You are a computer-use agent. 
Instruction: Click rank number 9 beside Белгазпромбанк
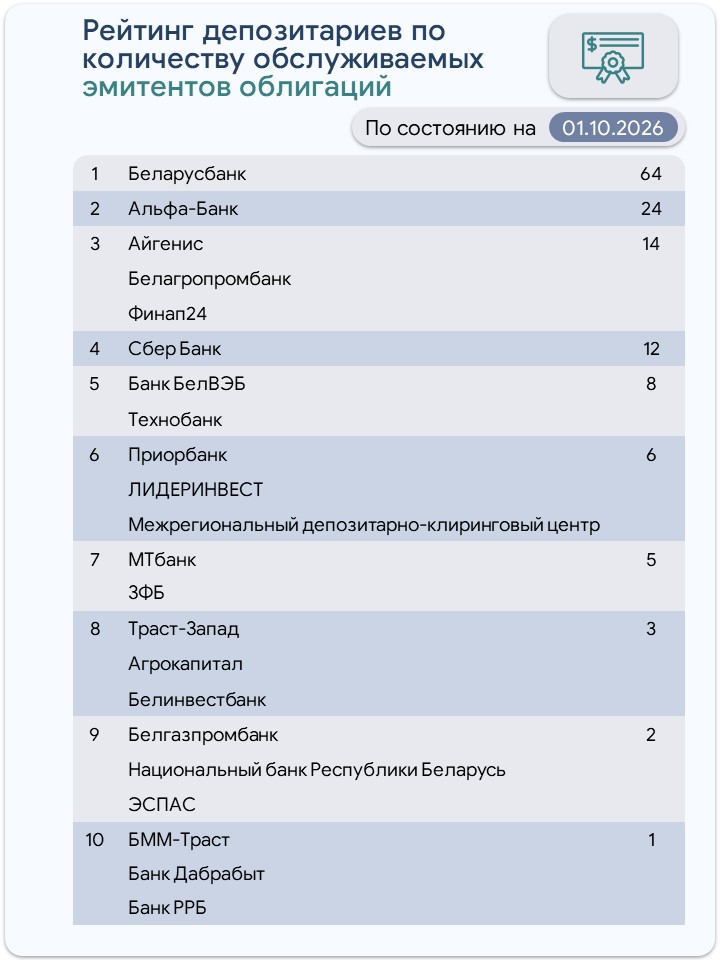[x=94, y=734]
